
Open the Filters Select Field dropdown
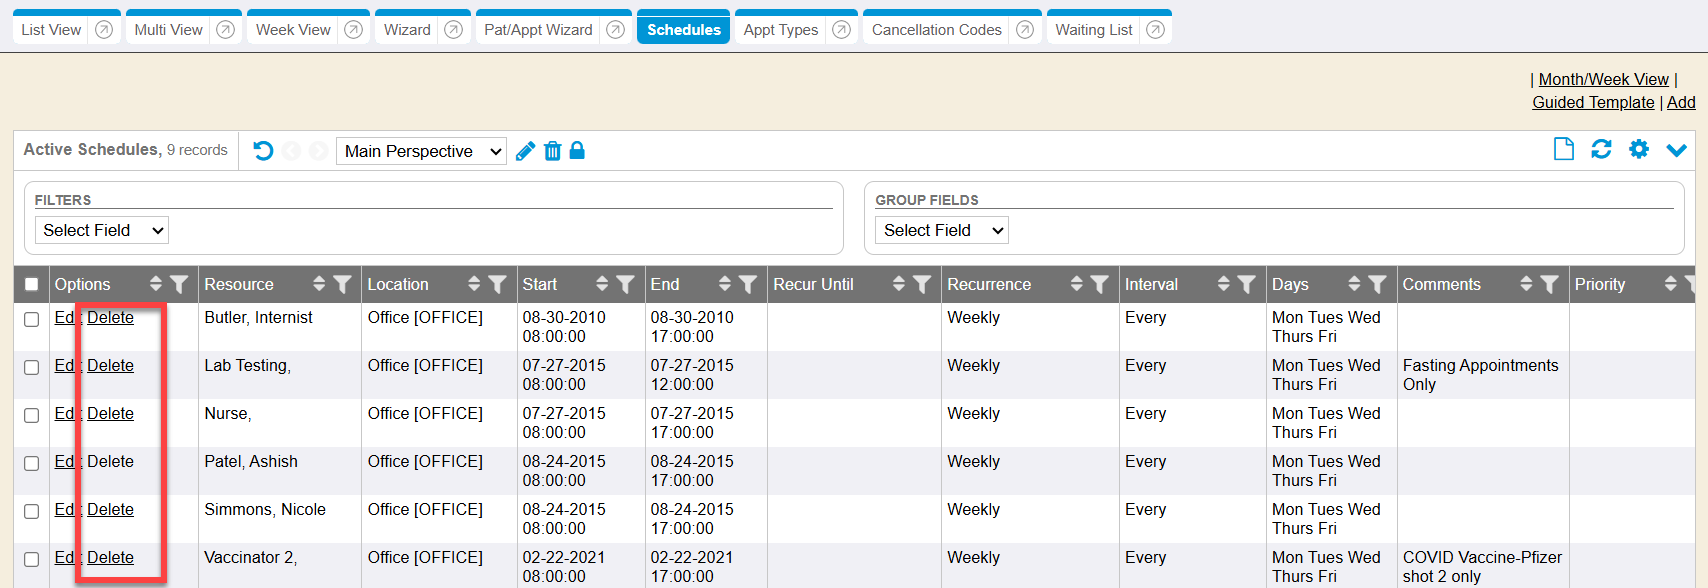[101, 230]
